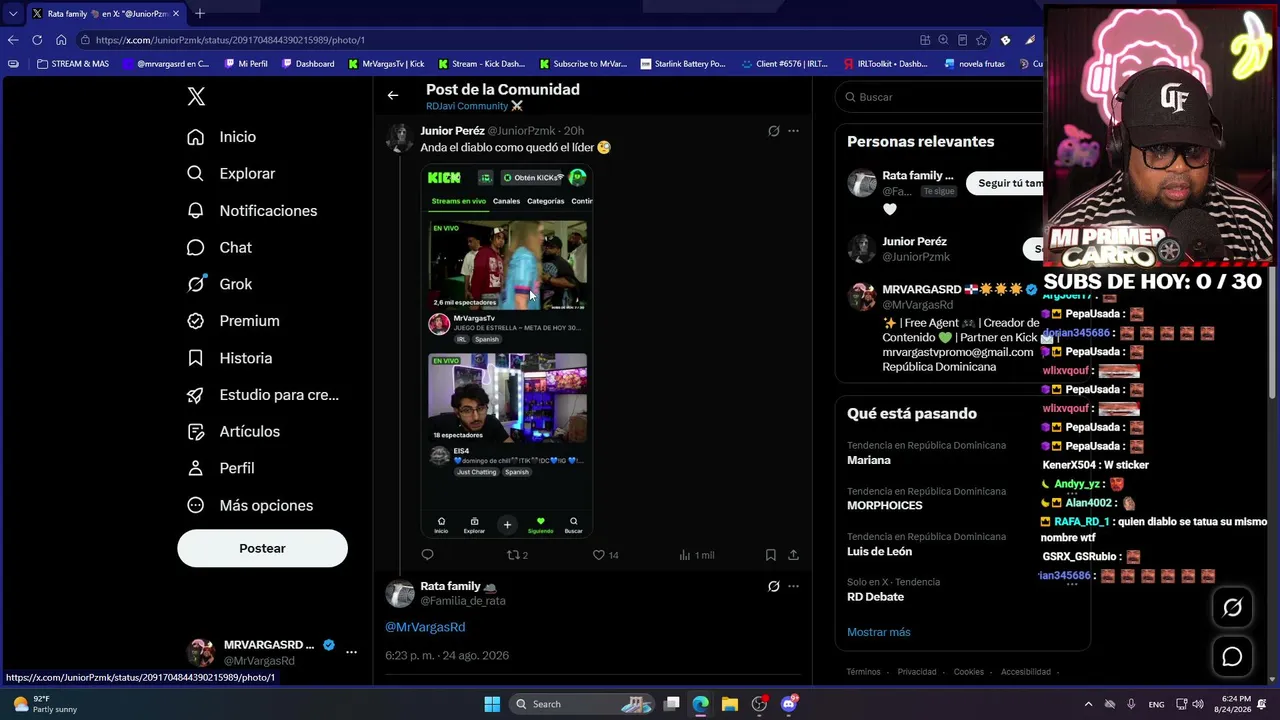The height and width of the screenshot is (720, 1280).
Task: Open the volume control in system tray
Action: (x=1198, y=704)
